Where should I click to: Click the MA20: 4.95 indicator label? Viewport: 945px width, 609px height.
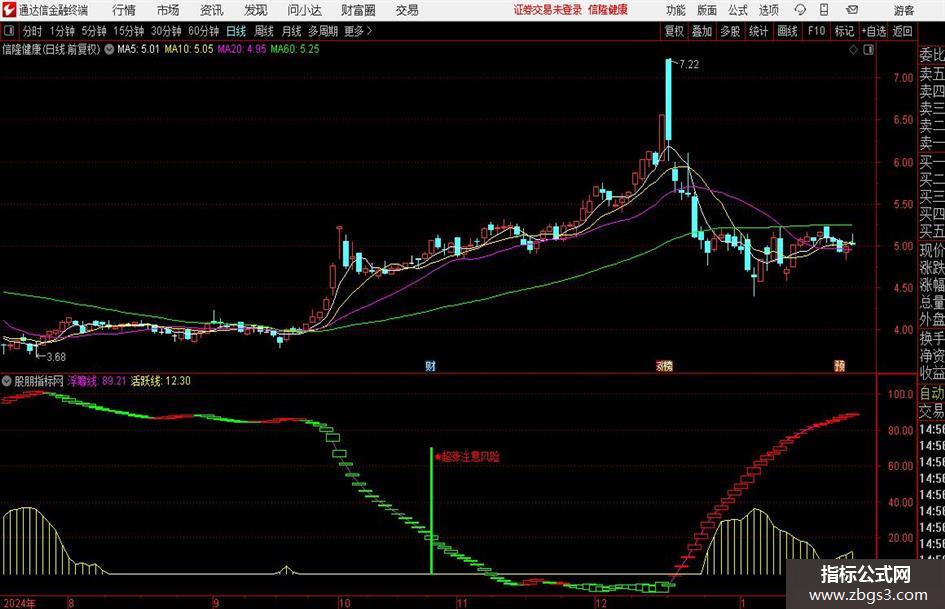(x=242, y=49)
